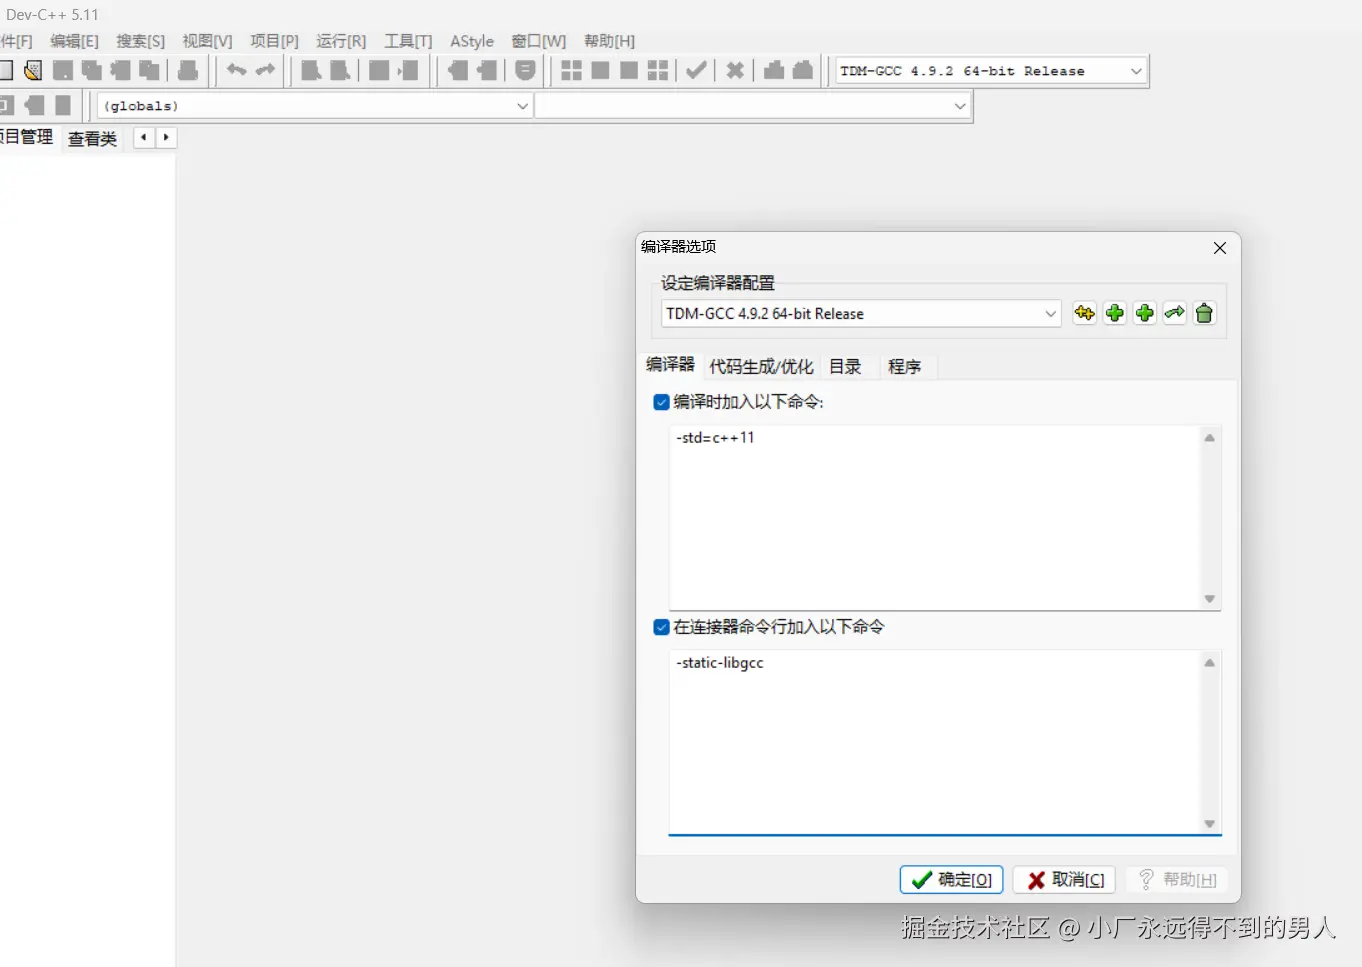Click the up arrow of compiler command scrollbar

[x=1210, y=438]
